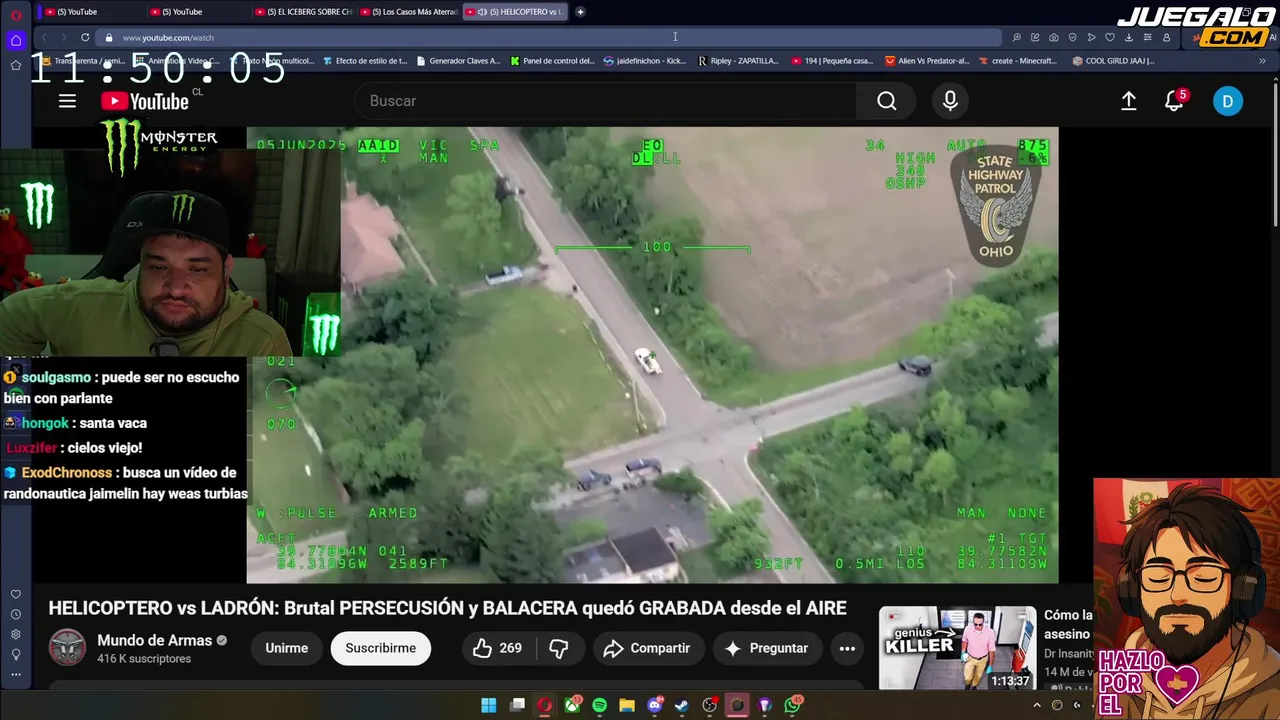Join channel with Unirme button
Image resolution: width=1280 pixels, height=720 pixels.
coord(287,648)
